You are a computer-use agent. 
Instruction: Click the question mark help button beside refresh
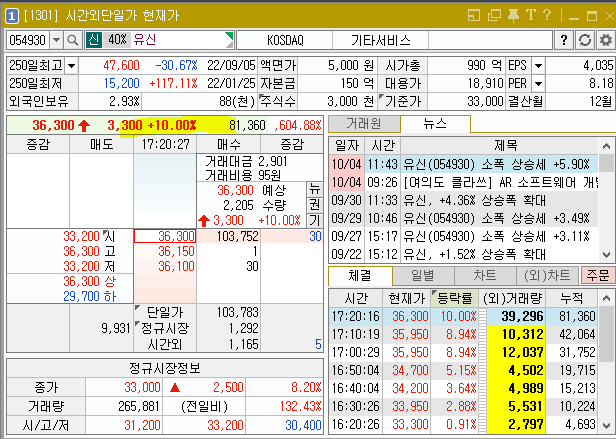click(x=564, y=40)
